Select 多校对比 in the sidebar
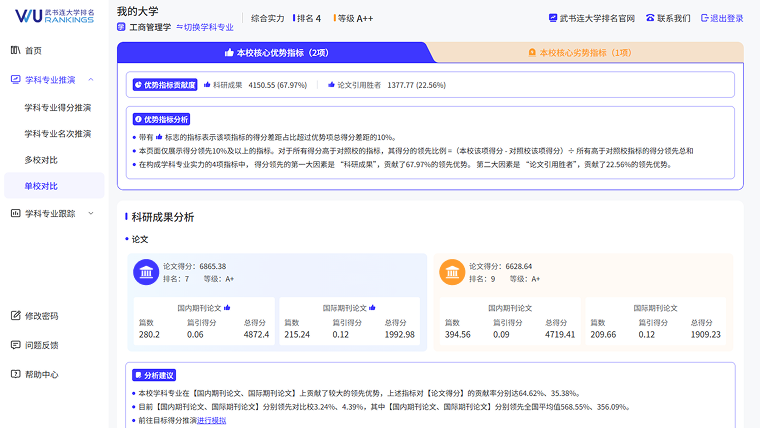 (x=41, y=160)
